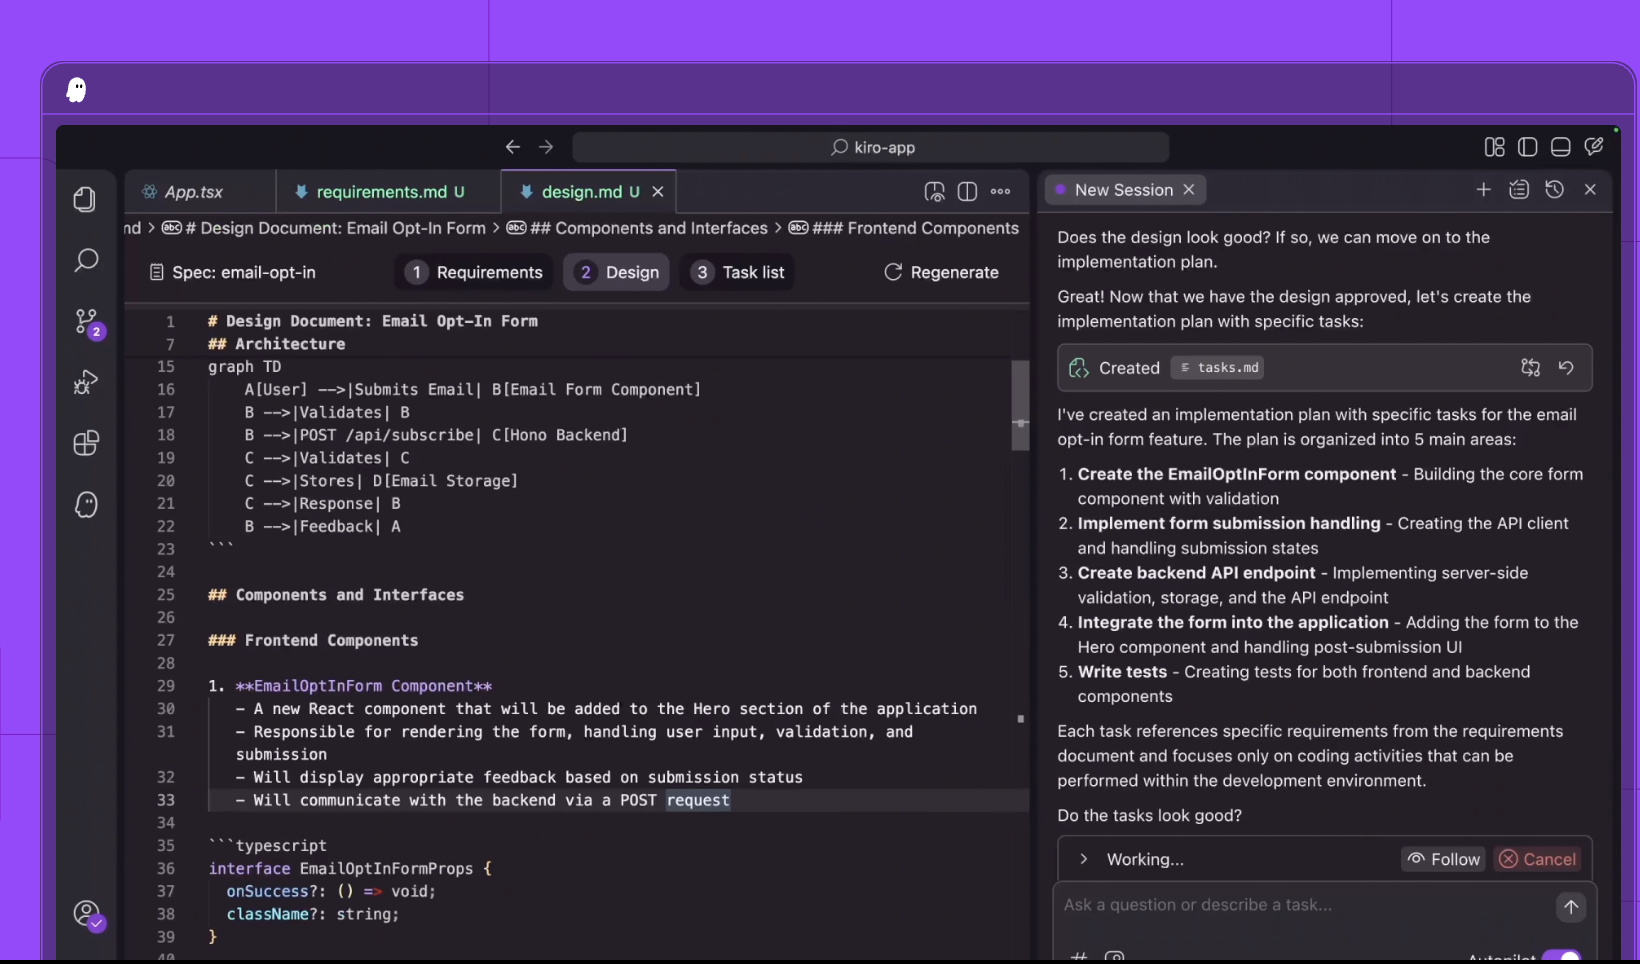Go back with the left arrow
The width and height of the screenshot is (1640, 964).
[513, 147]
